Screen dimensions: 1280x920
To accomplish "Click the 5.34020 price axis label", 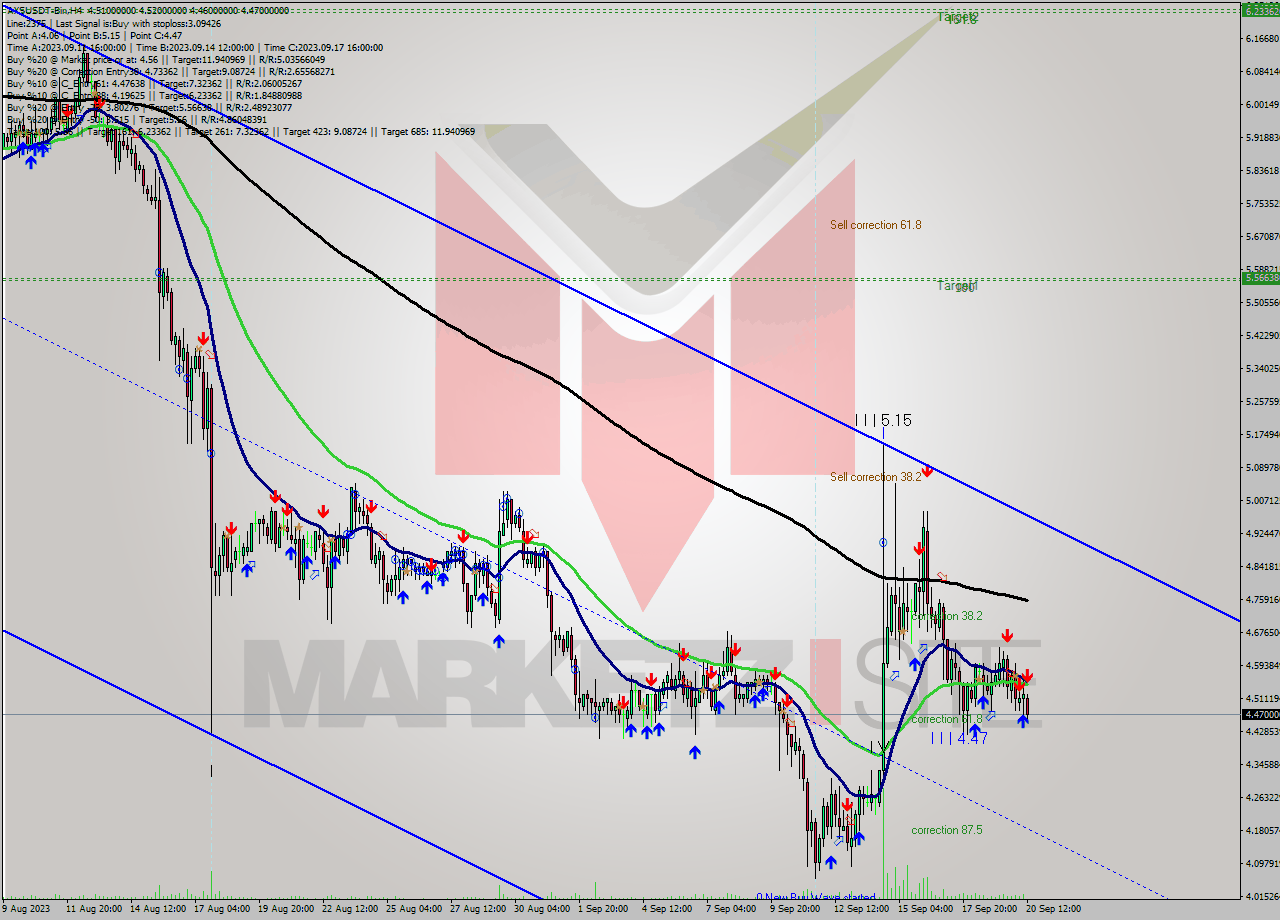I will (1262, 368).
